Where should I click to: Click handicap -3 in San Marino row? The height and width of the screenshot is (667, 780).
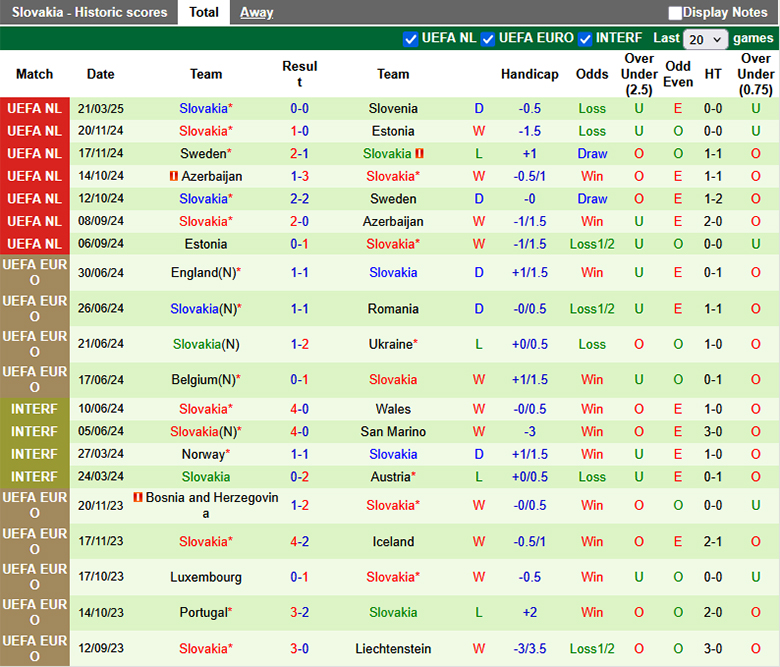click(x=529, y=432)
